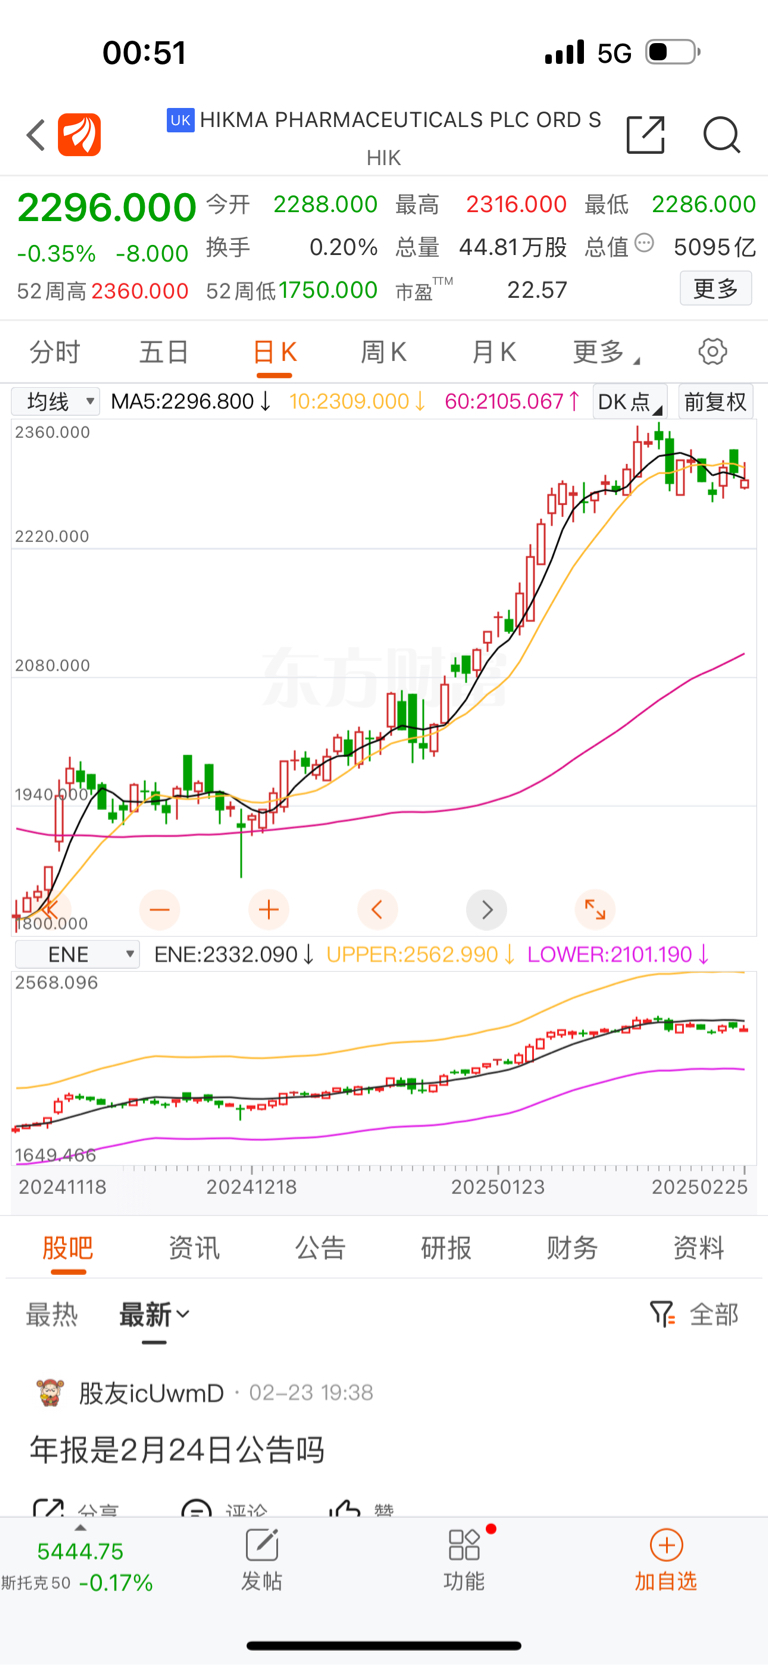Move chart right with gray arrow
The width and height of the screenshot is (768, 1665).
[487, 909]
